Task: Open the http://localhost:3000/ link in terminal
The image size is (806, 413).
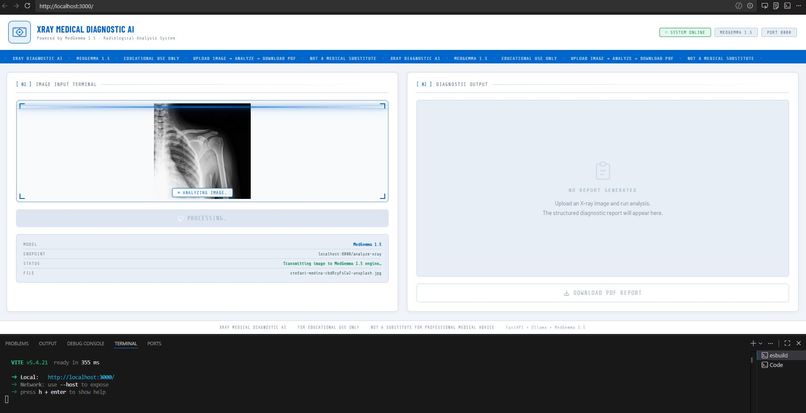Action: pyautogui.click(x=81, y=377)
